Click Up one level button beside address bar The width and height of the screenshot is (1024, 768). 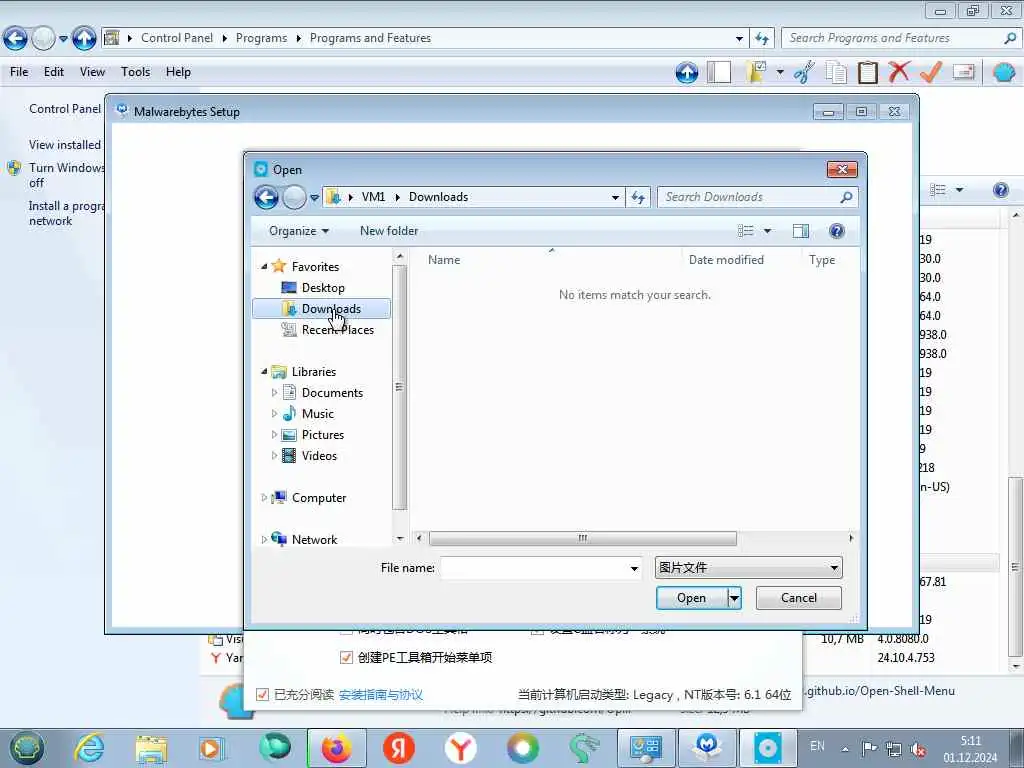pos(84,39)
